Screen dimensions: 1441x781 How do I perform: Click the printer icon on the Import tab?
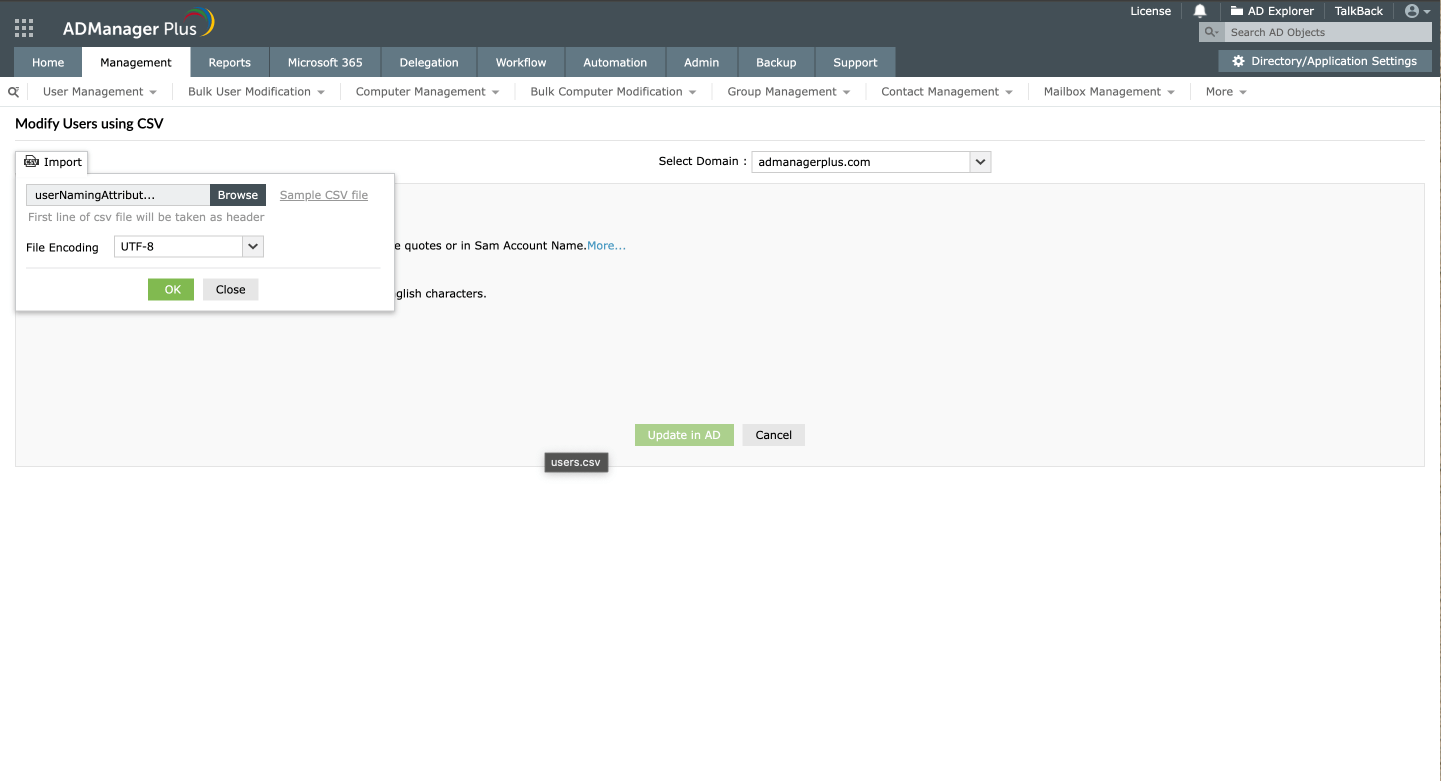coord(31,161)
